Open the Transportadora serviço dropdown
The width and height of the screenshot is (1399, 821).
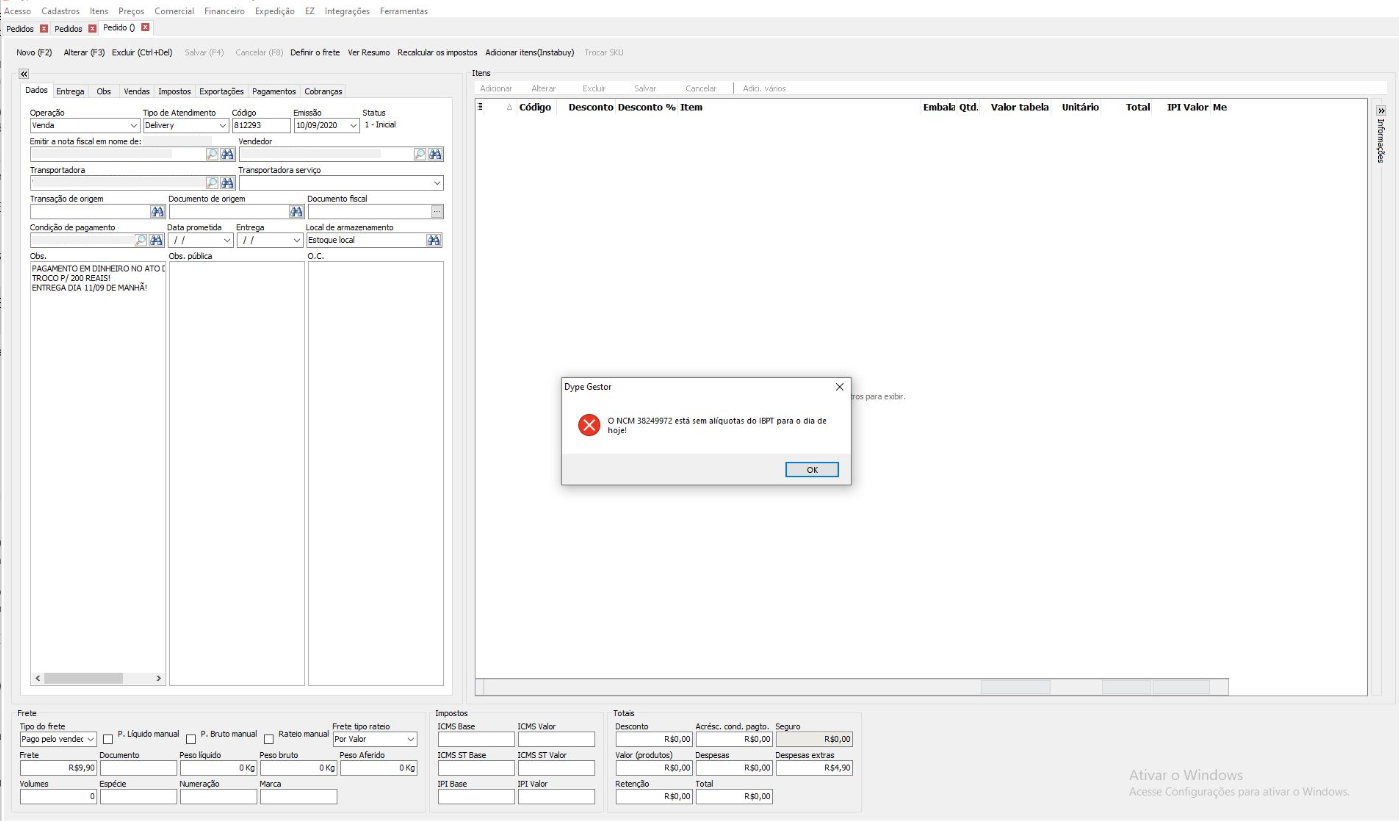pos(437,184)
